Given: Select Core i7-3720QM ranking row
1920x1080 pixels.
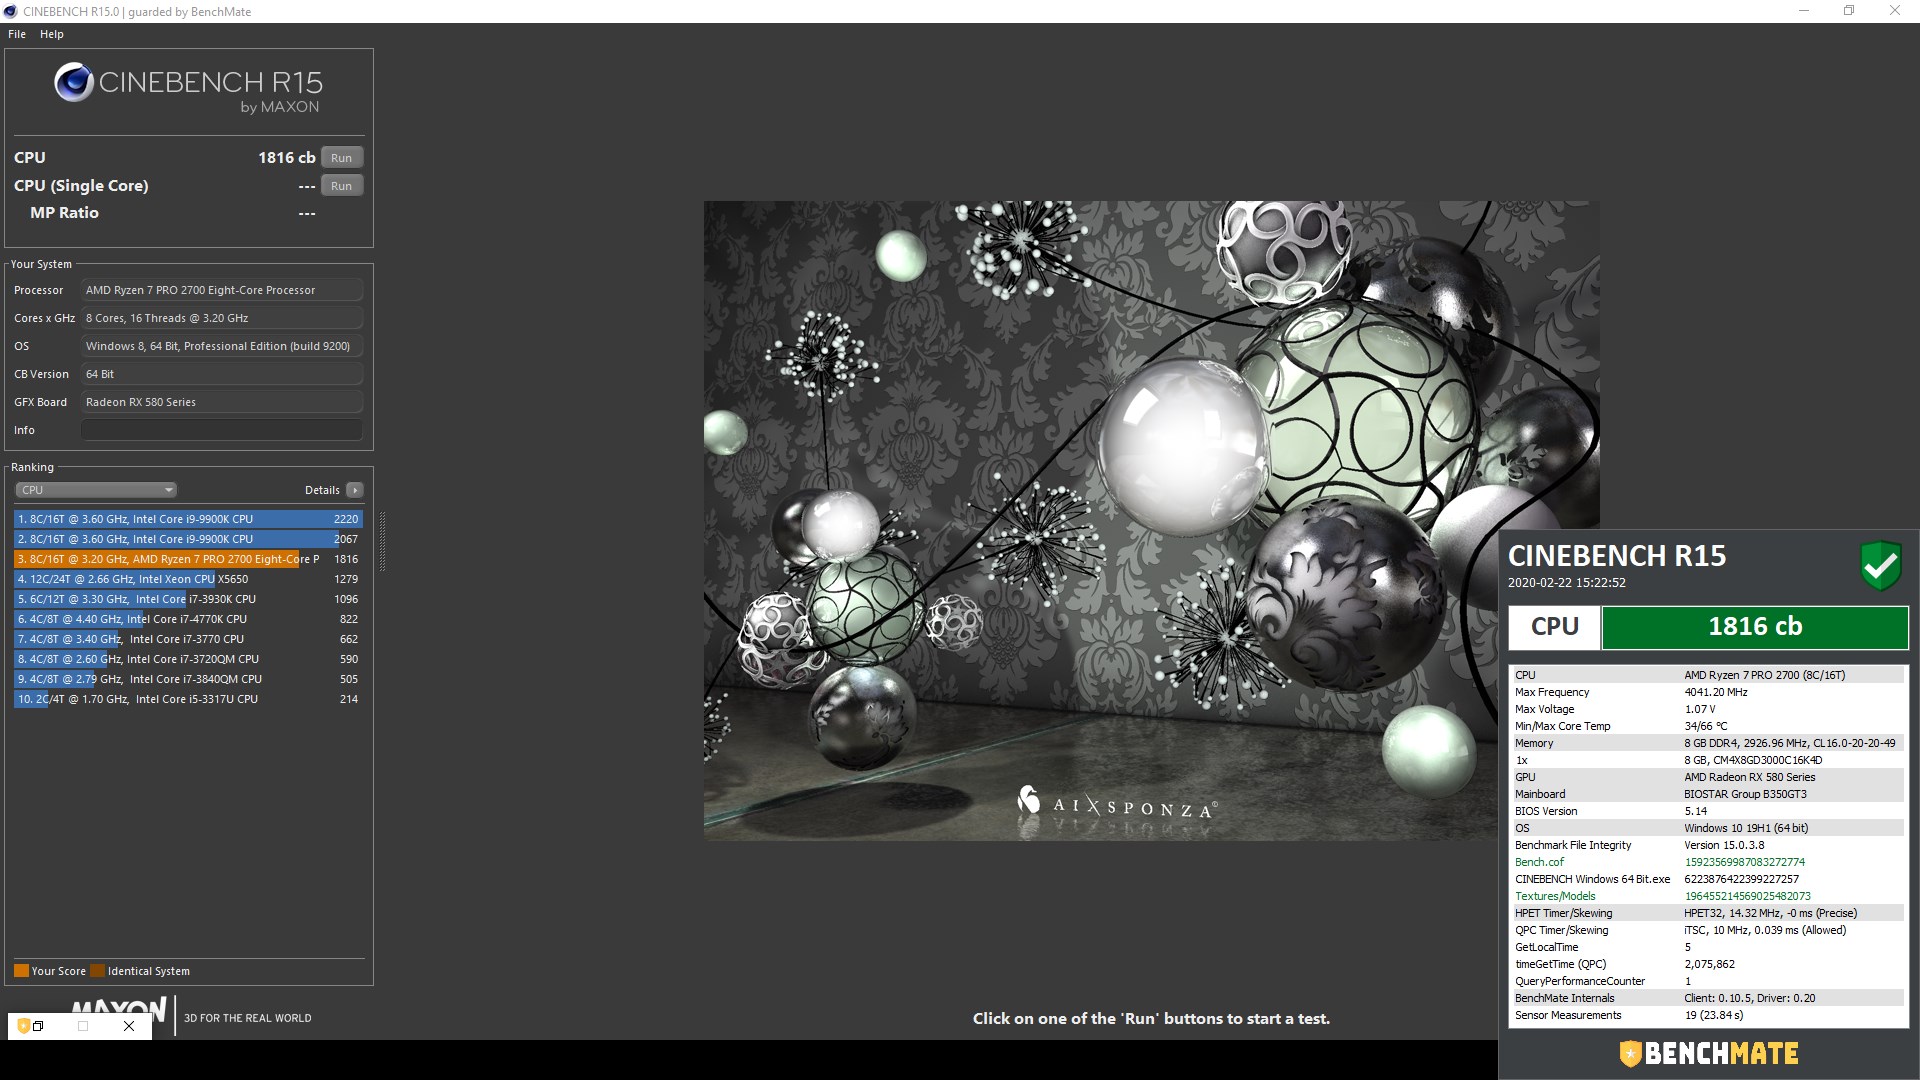Looking at the screenshot, I should coord(188,659).
